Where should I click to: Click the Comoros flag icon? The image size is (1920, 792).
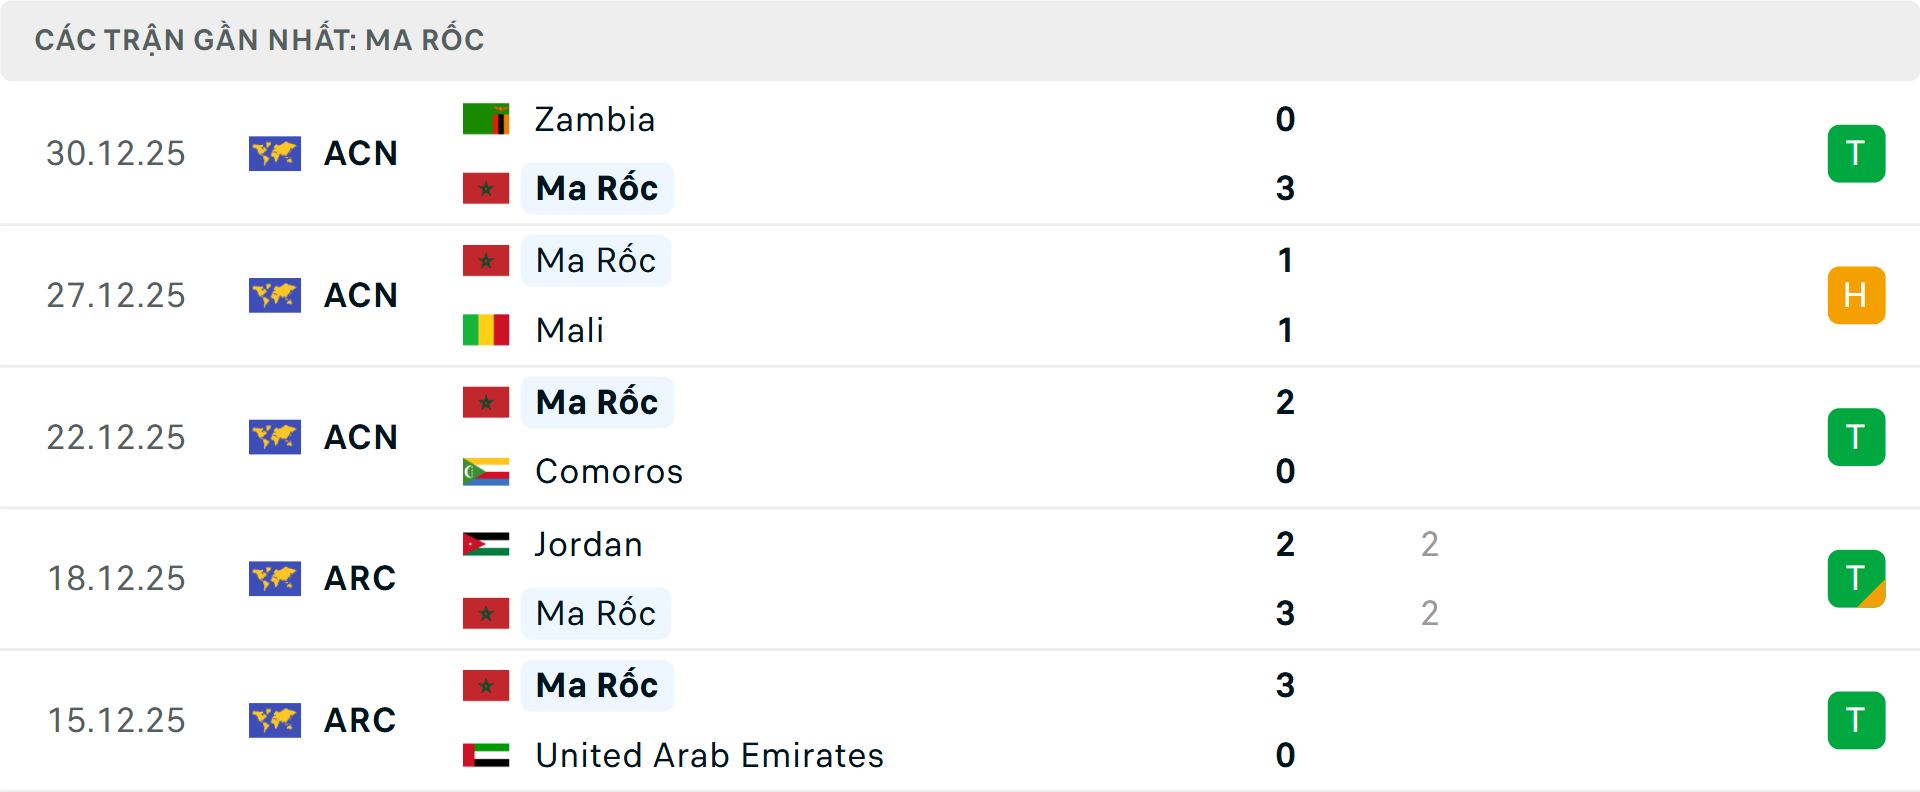point(486,471)
